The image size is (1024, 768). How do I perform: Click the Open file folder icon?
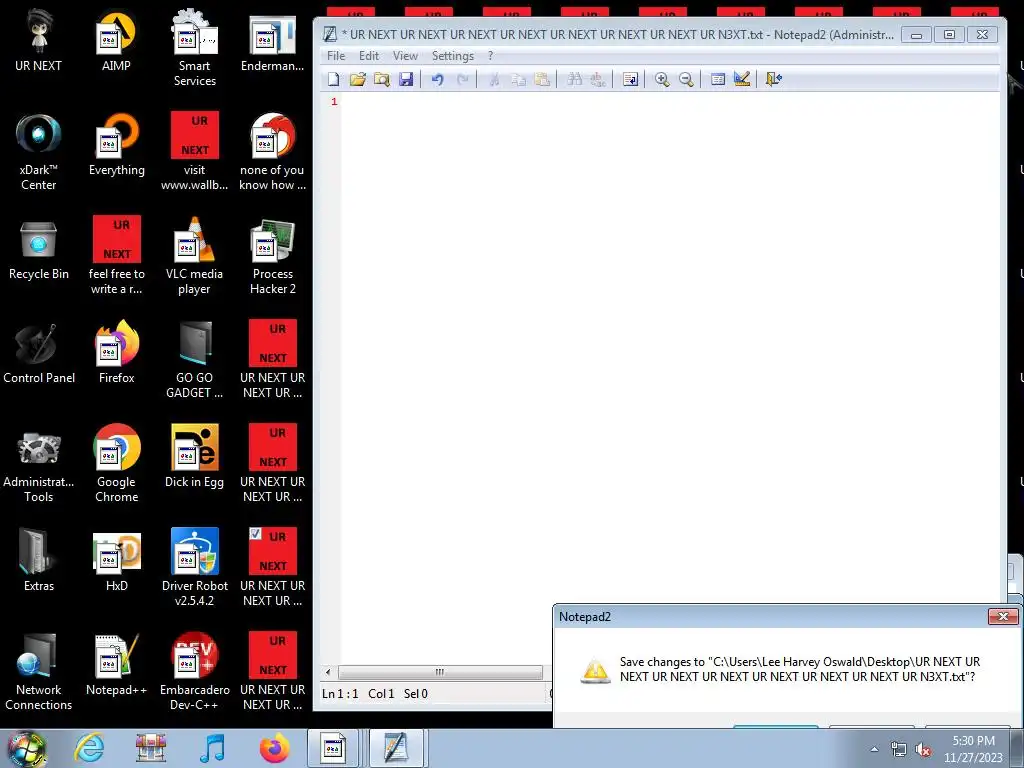(x=357, y=80)
